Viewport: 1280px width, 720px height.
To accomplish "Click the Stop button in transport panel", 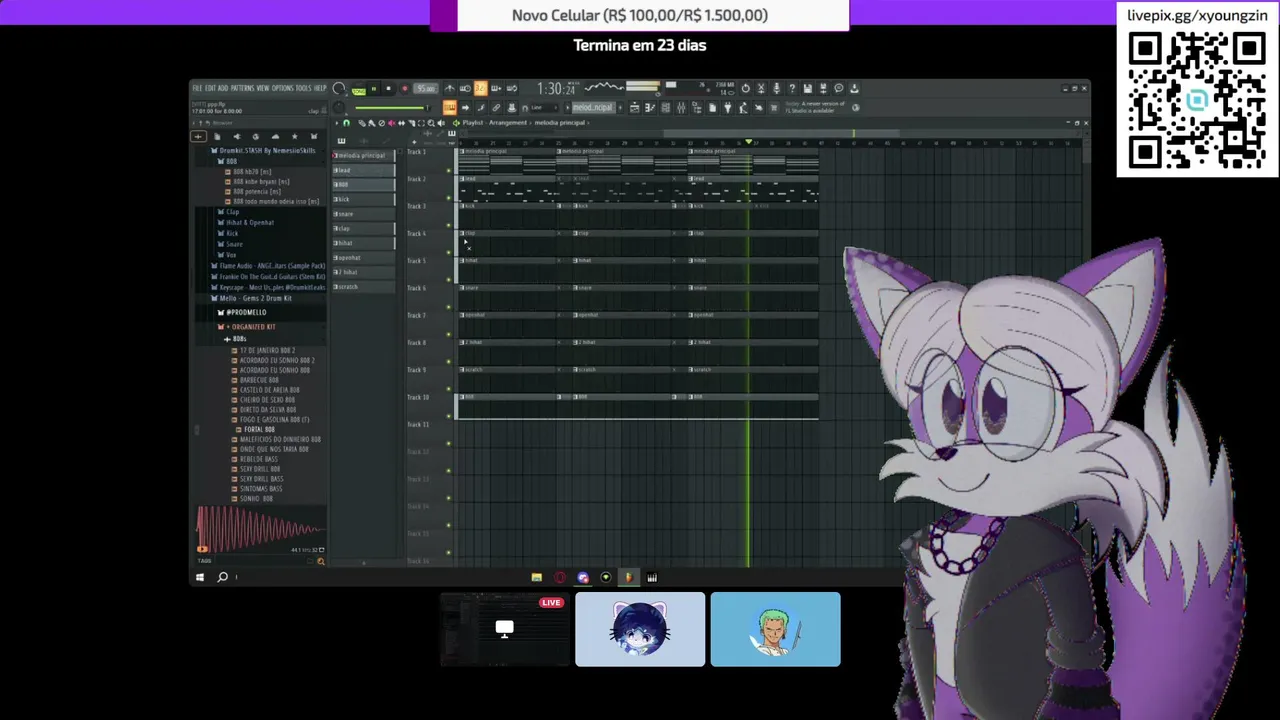I will 389,88.
